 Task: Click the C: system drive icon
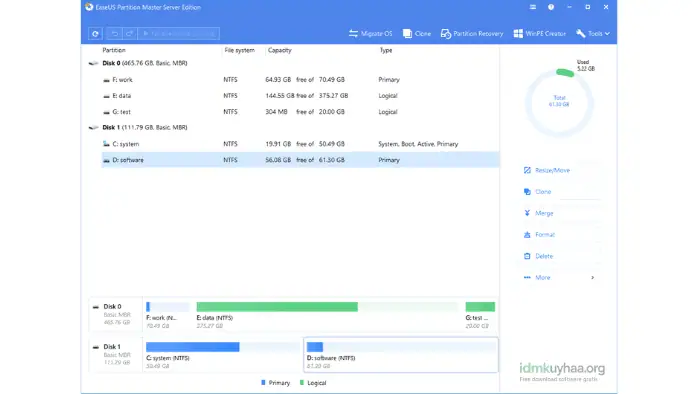[106, 144]
